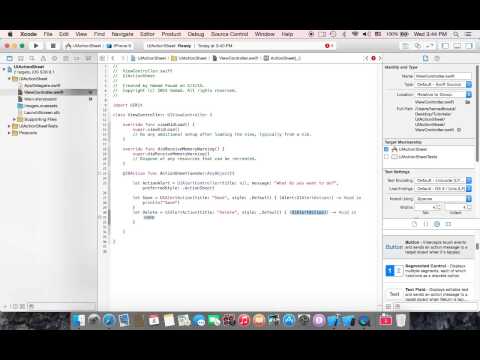
Task: Choose file location folder icon
Action: pyautogui.click(x=468, y=102)
